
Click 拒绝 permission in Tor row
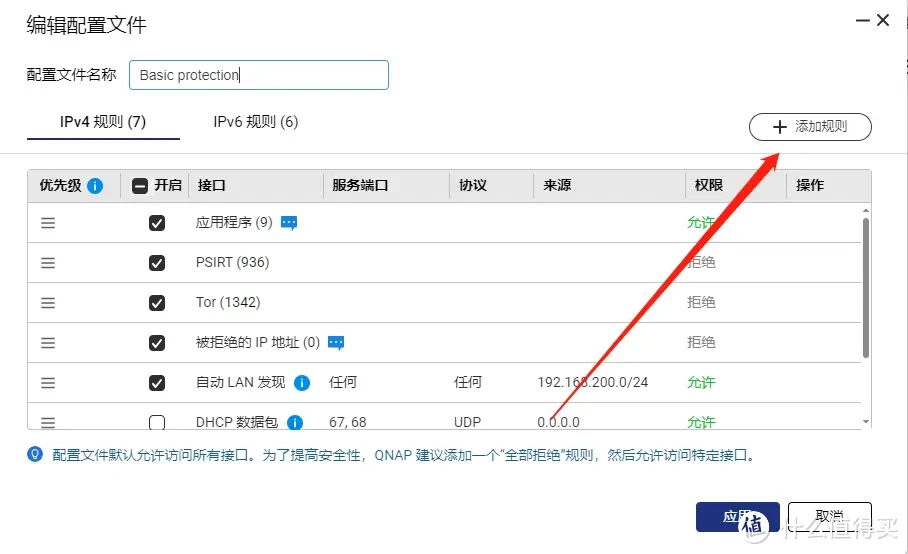[701, 303]
